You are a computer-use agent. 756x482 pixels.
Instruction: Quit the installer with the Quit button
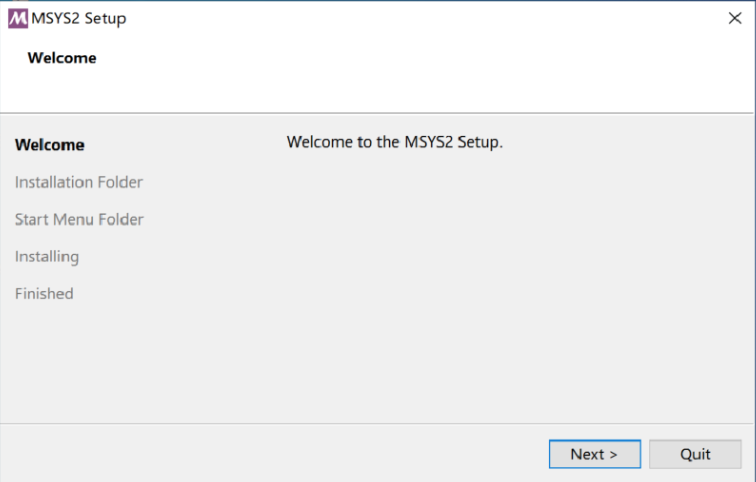(695, 454)
